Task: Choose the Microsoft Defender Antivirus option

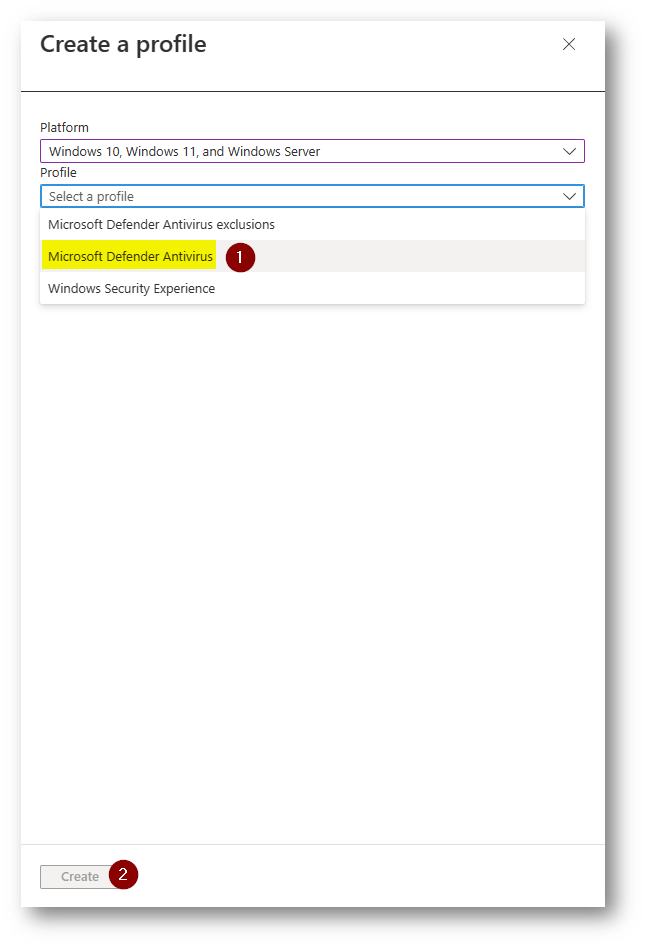Action: (312, 257)
